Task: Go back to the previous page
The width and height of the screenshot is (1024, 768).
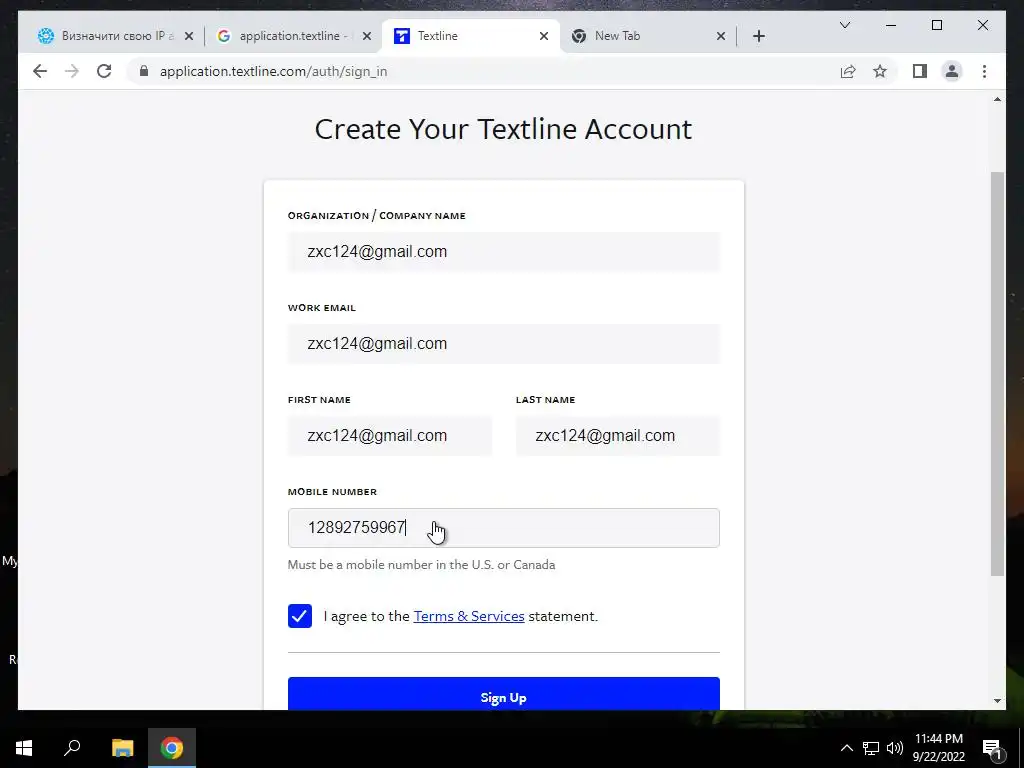Action: tap(40, 71)
